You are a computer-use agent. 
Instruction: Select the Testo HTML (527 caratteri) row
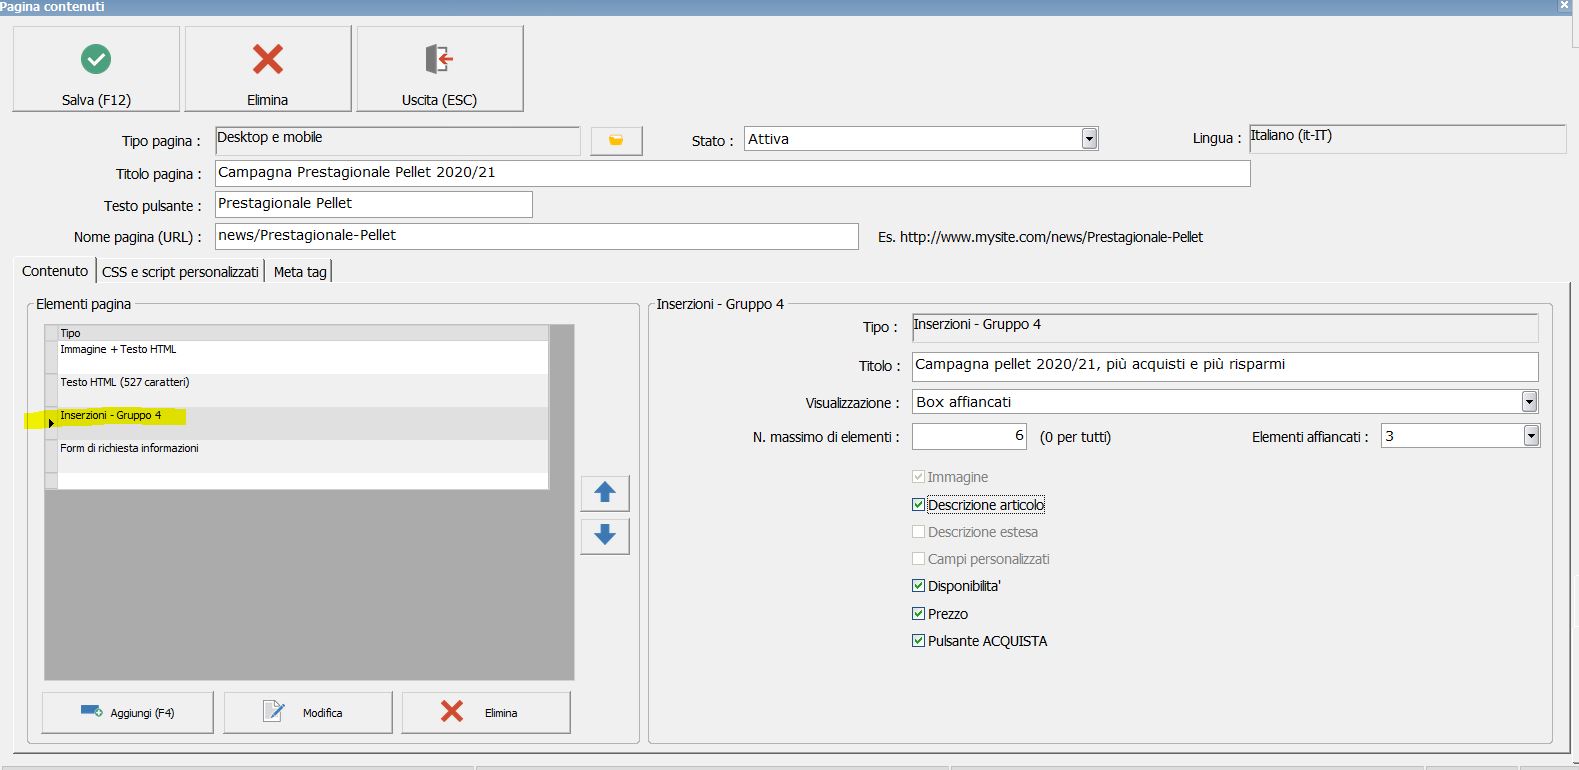303,390
